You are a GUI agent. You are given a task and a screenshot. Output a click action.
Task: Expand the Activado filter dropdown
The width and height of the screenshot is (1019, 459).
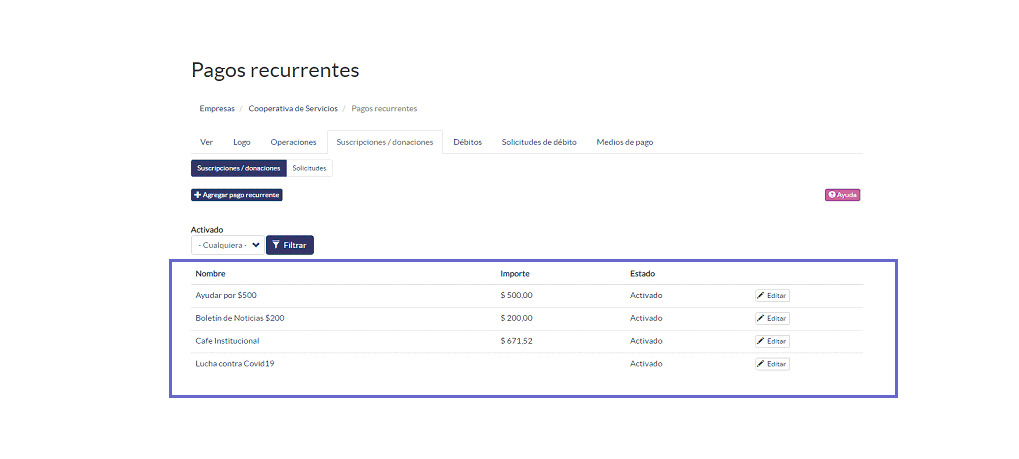pos(227,245)
